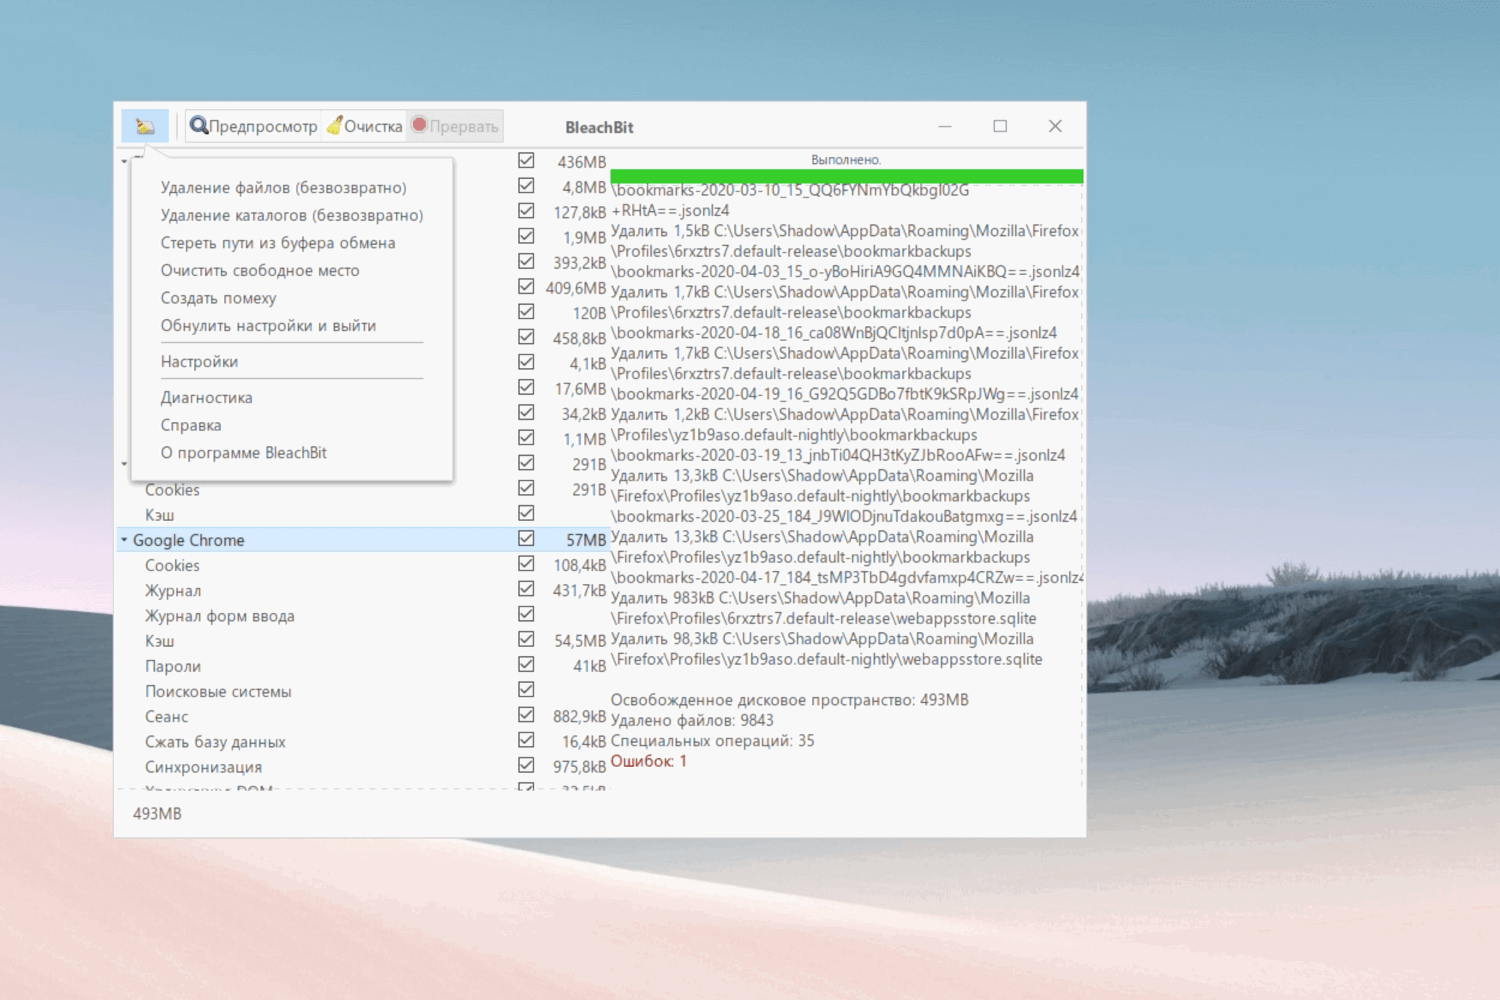
Task: Select Диагностика in the menu
Action: (206, 397)
